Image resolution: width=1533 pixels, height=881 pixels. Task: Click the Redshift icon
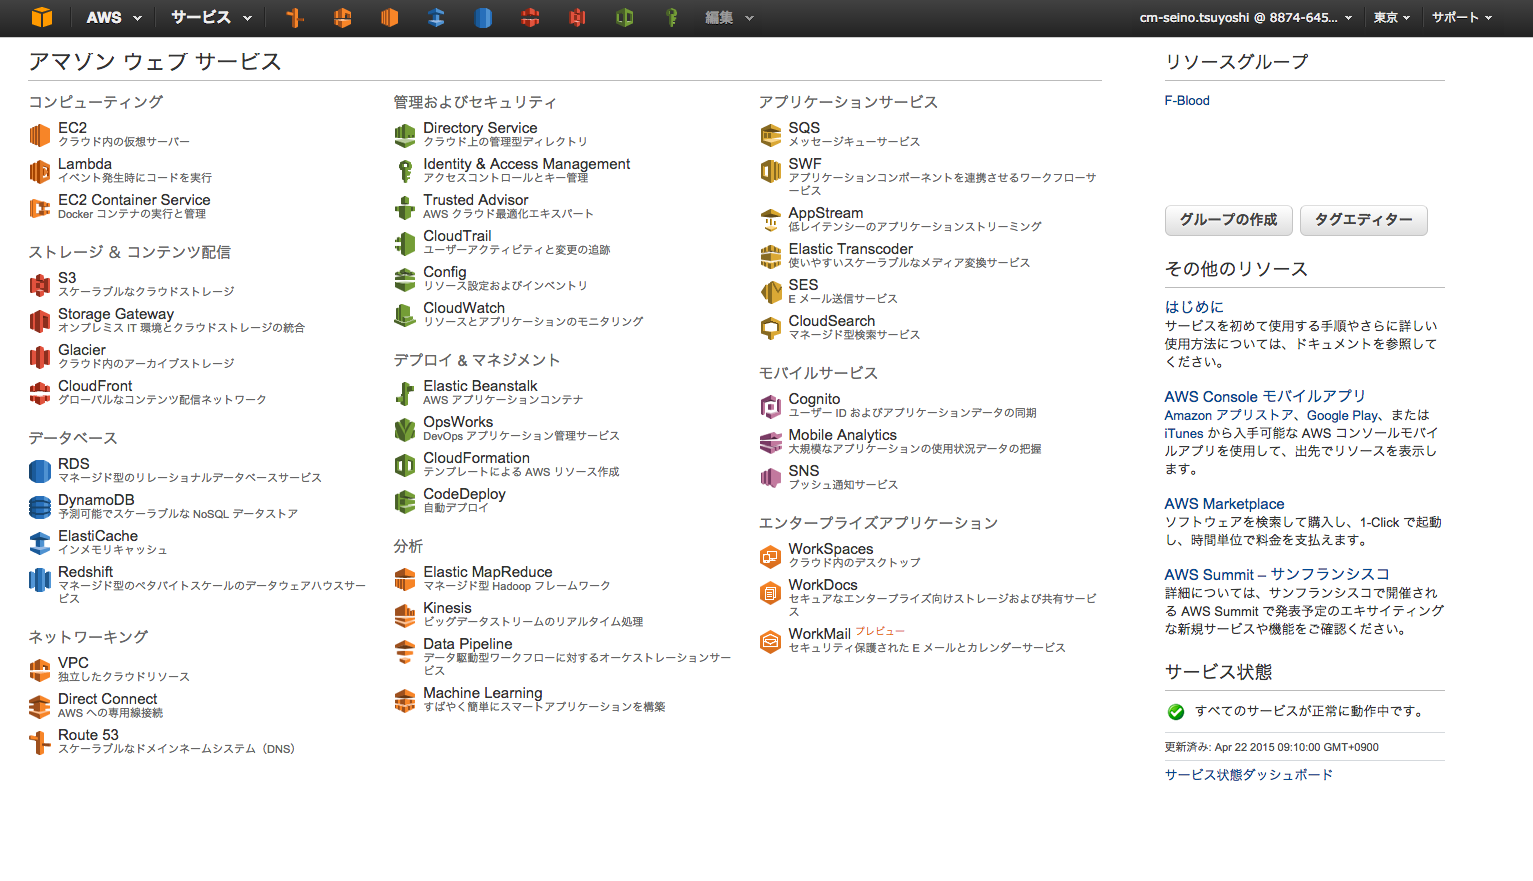[x=40, y=579]
